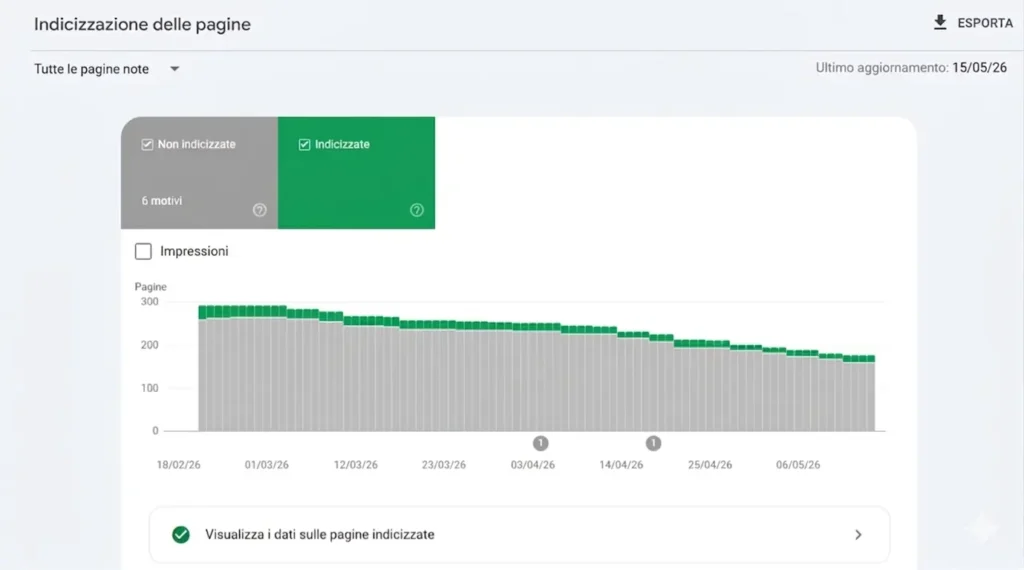Open help icon on Non indicizzate card
1024x570 pixels.
coord(259,210)
